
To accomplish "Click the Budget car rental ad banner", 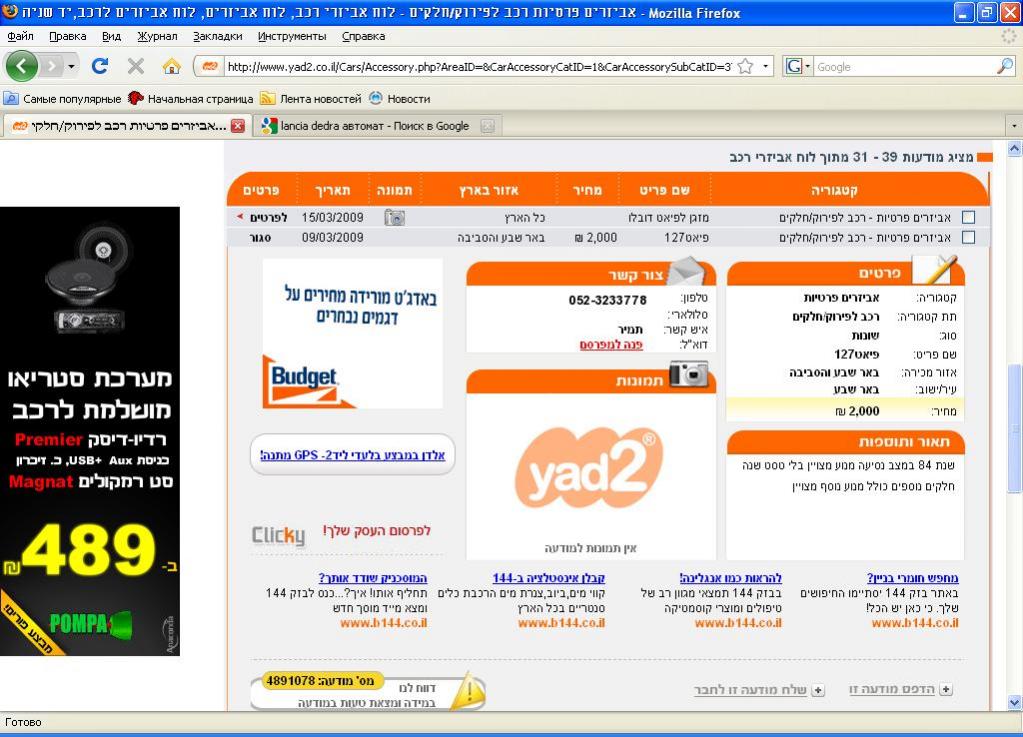I will pos(352,334).
